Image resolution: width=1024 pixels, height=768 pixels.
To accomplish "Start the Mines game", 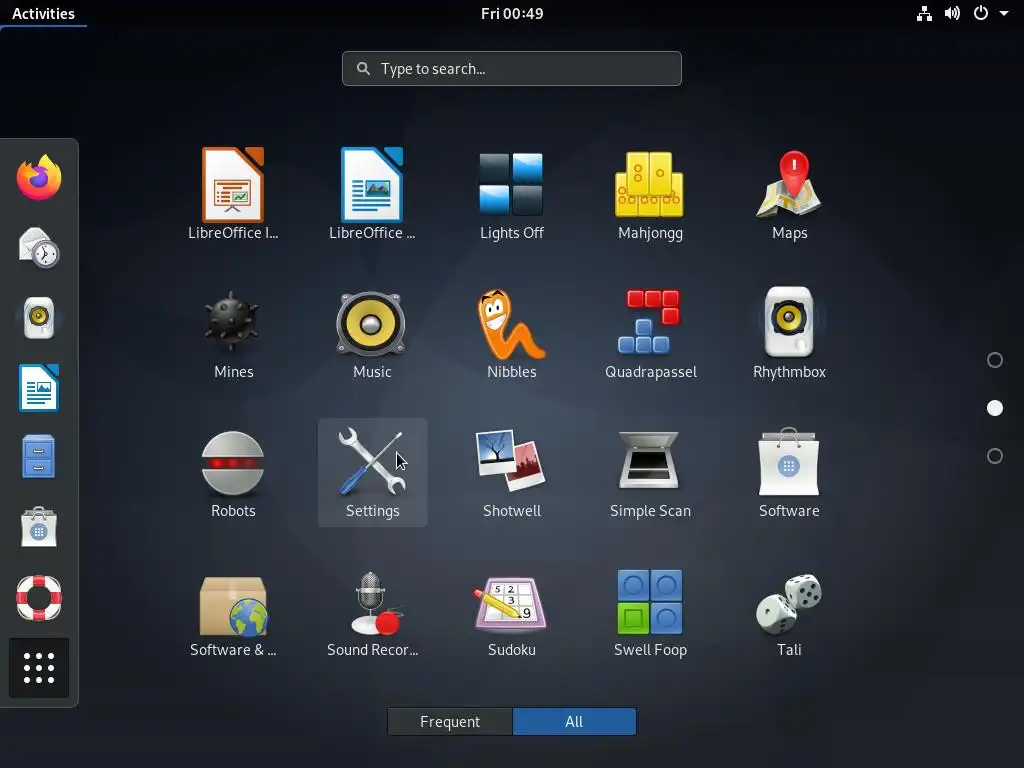I will (233, 333).
